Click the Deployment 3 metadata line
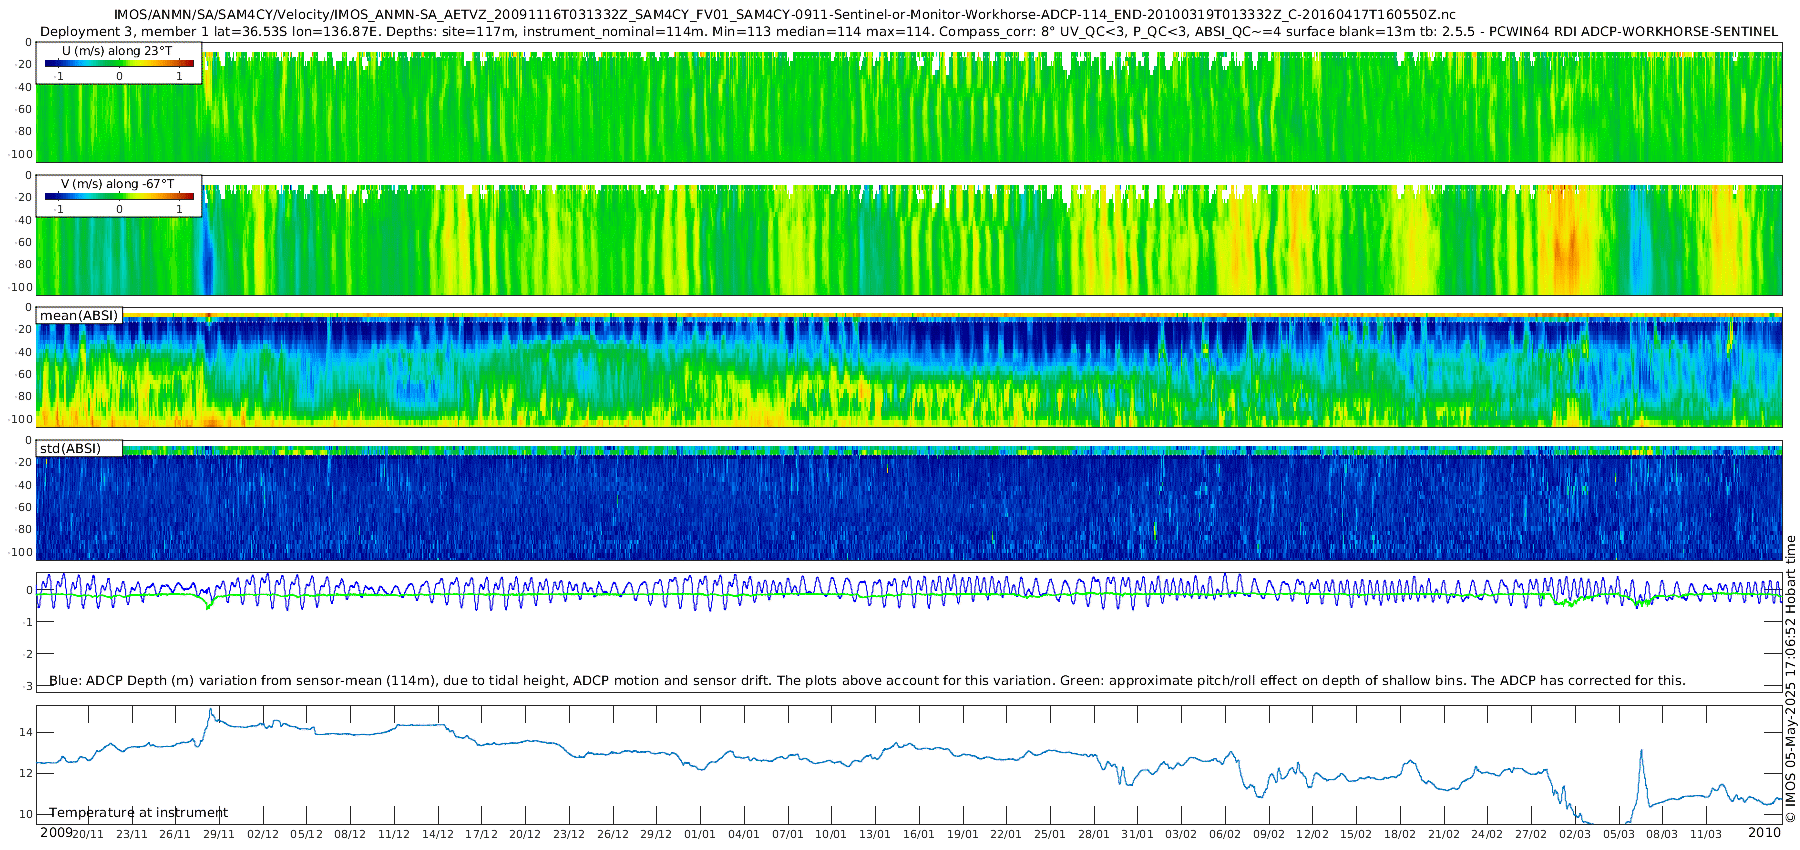The width and height of the screenshot is (1800, 850). point(909,31)
